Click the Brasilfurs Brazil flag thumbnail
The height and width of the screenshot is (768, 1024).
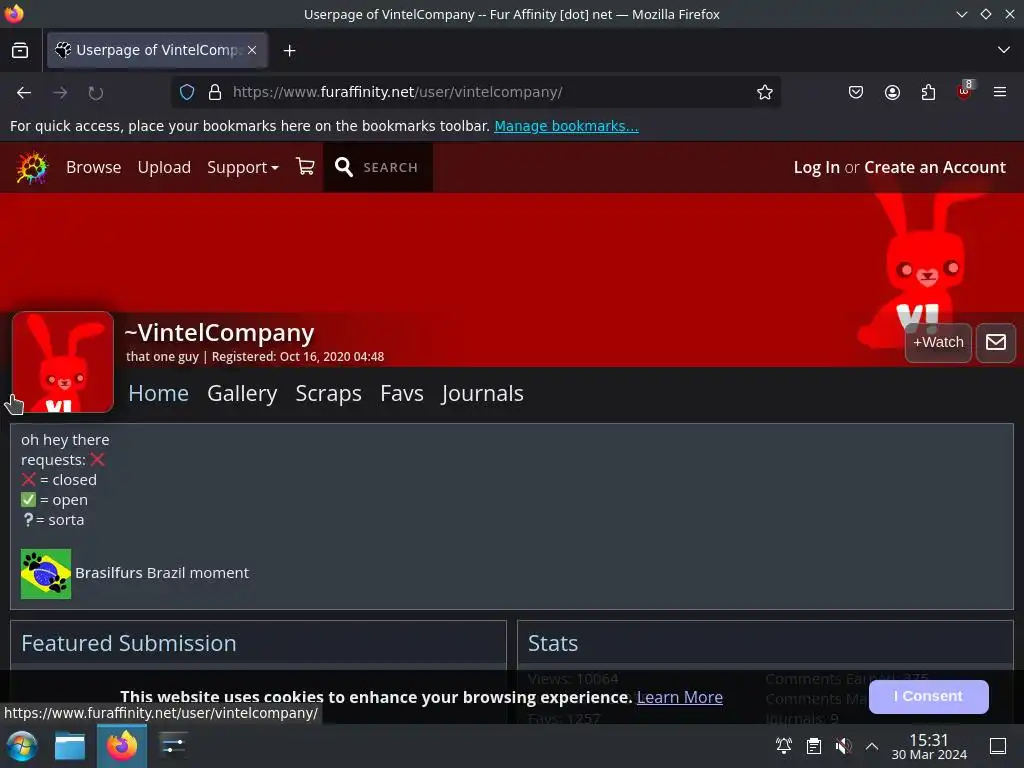pyautogui.click(x=46, y=573)
